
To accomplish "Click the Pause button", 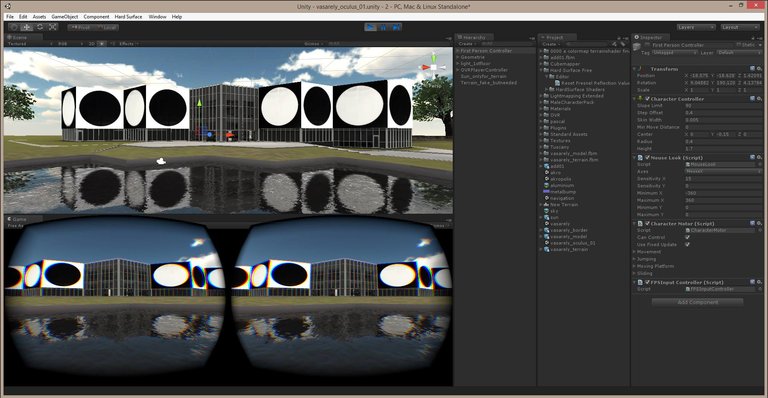I will coord(384,27).
